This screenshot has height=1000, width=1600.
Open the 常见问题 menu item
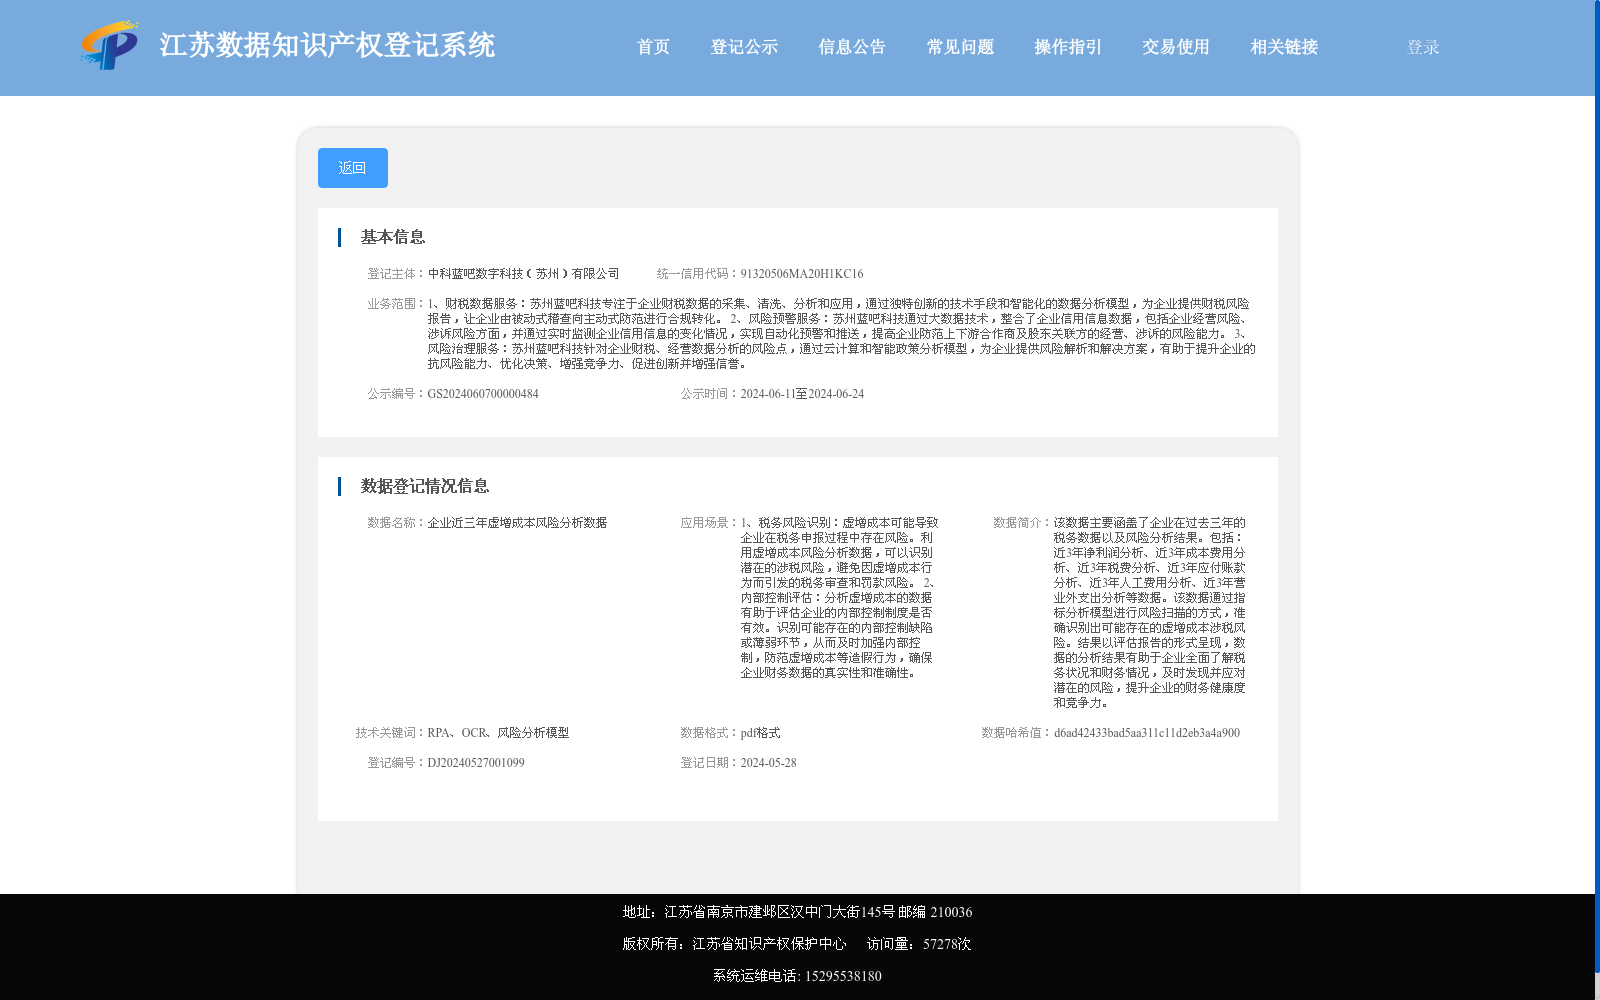click(960, 47)
